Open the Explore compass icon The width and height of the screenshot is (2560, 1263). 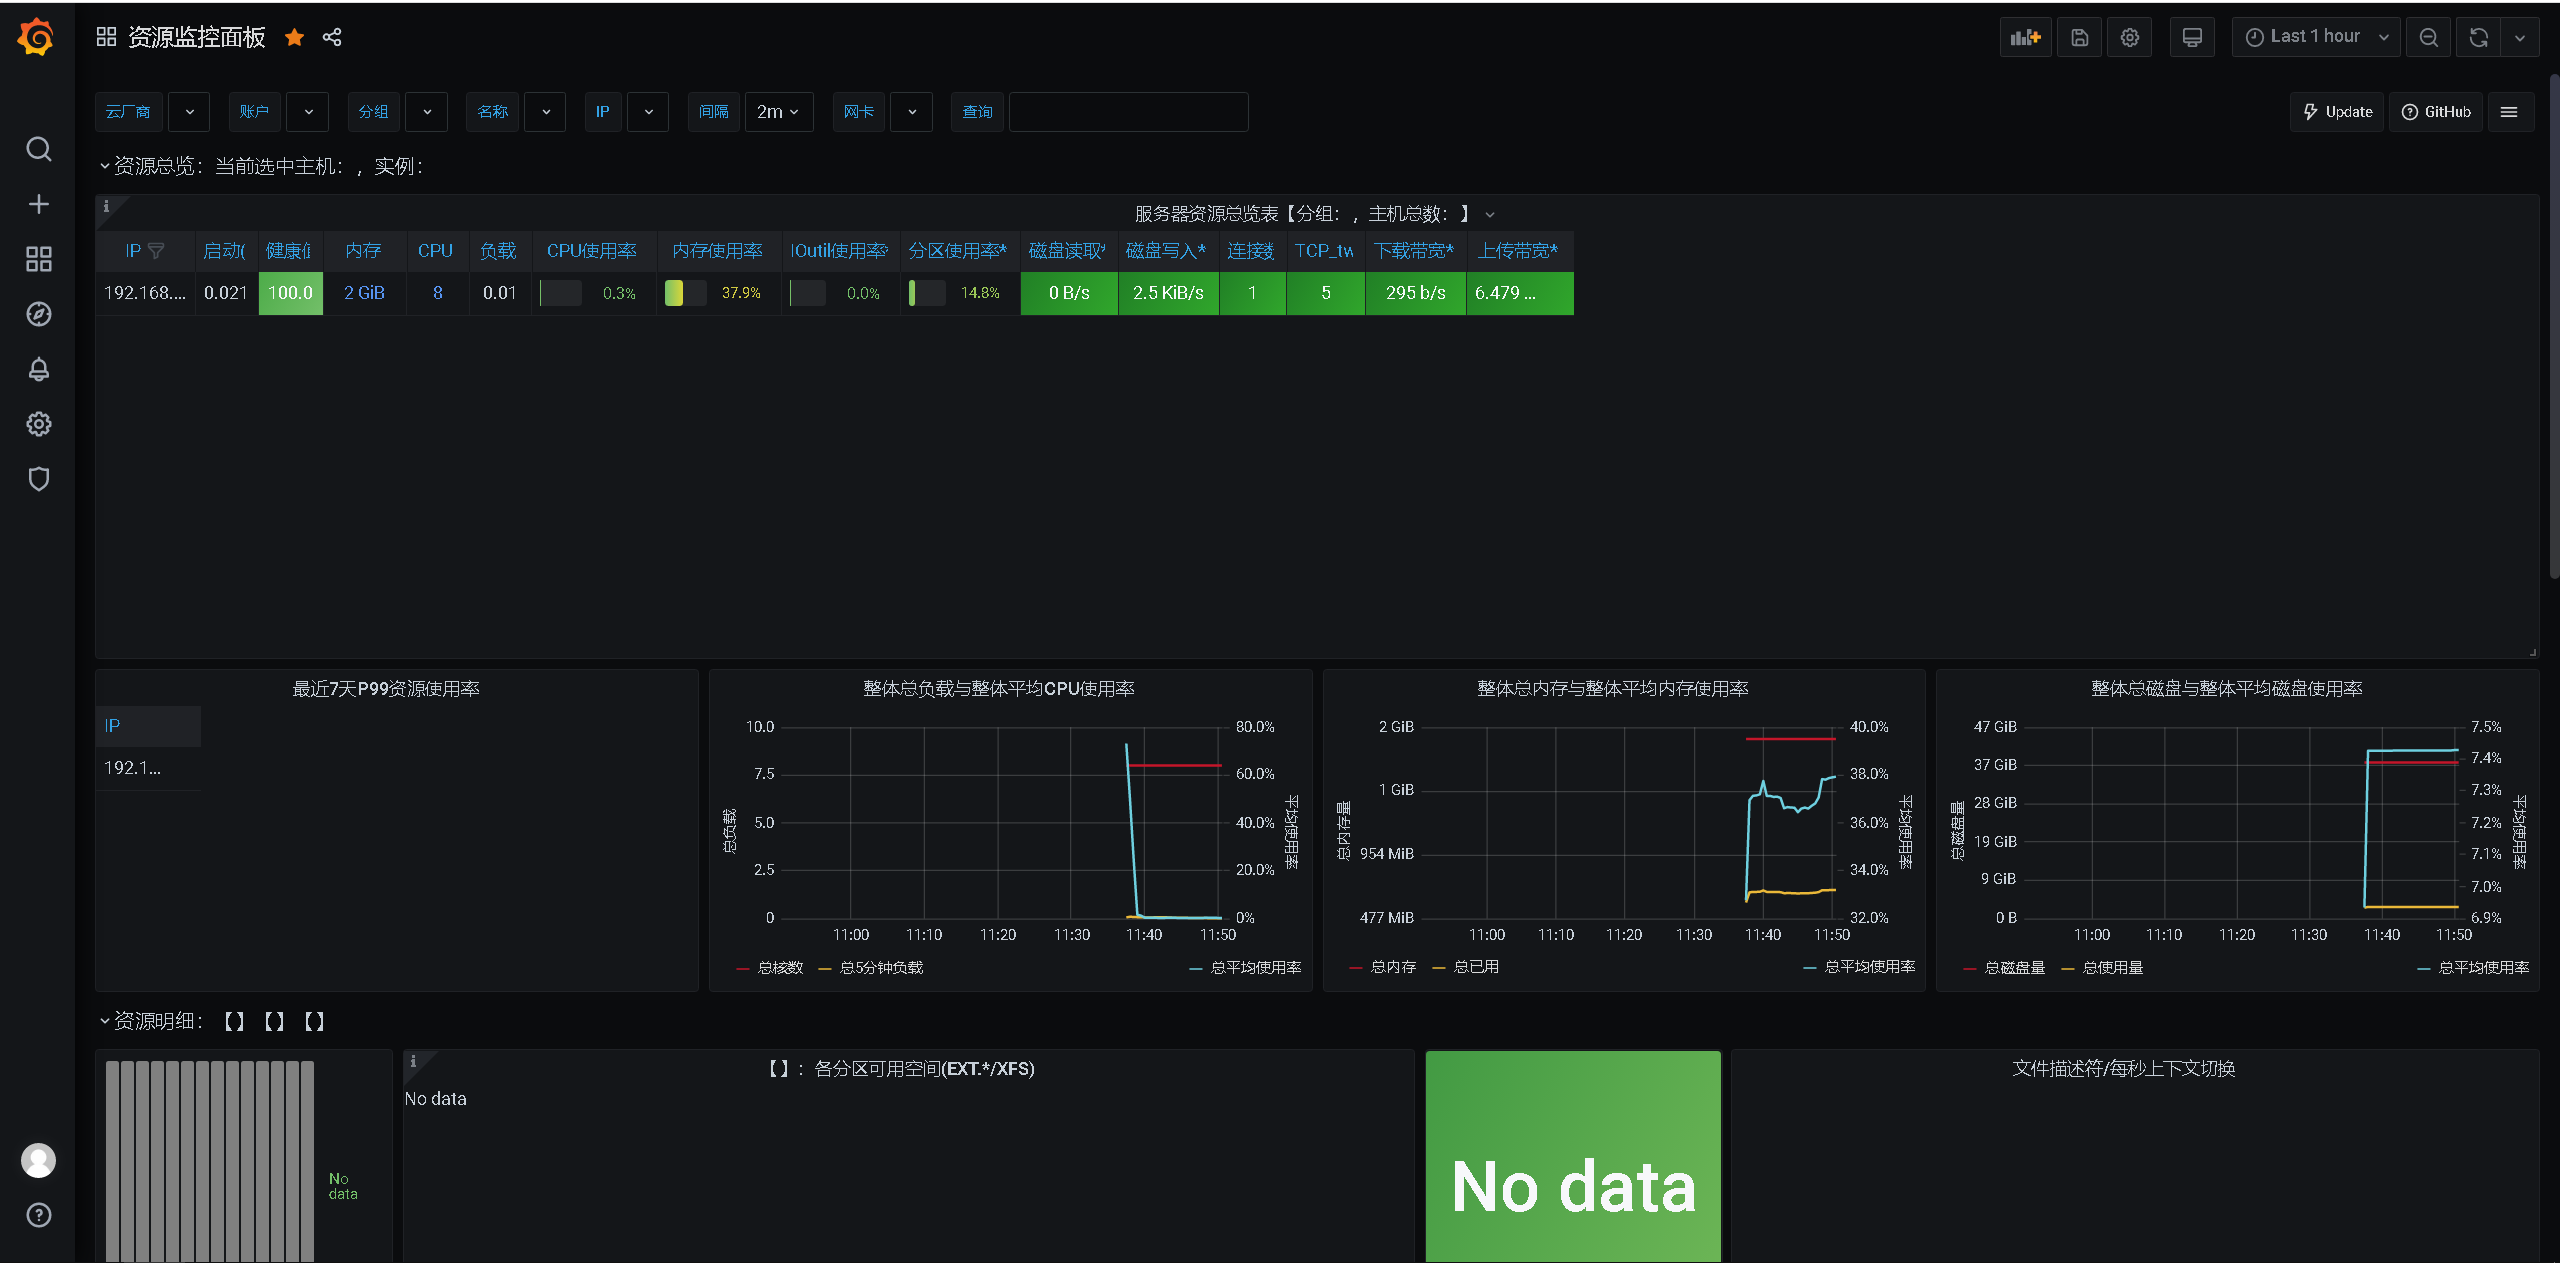point(38,314)
